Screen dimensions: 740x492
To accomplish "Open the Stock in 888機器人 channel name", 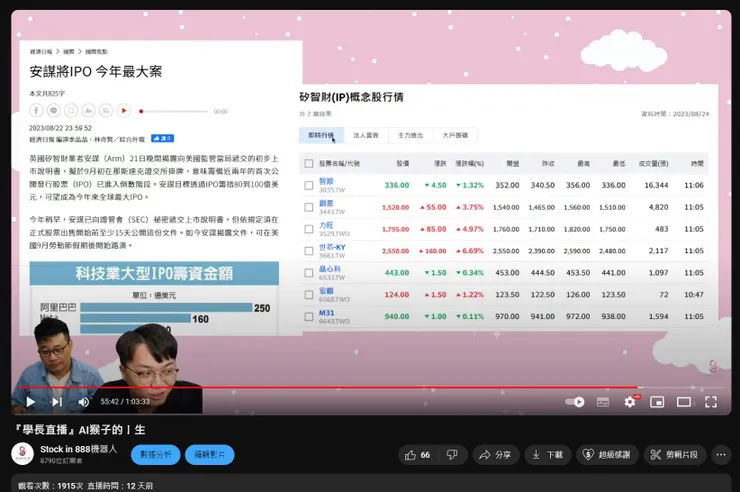I will 78,449.
